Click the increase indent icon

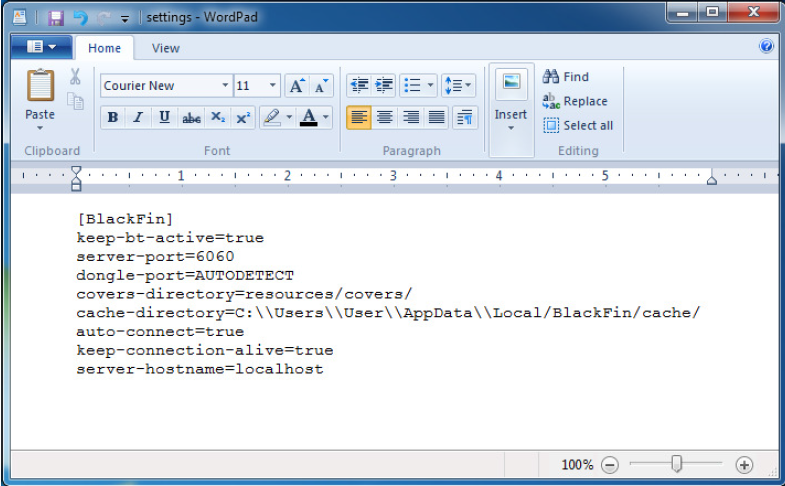pos(384,86)
